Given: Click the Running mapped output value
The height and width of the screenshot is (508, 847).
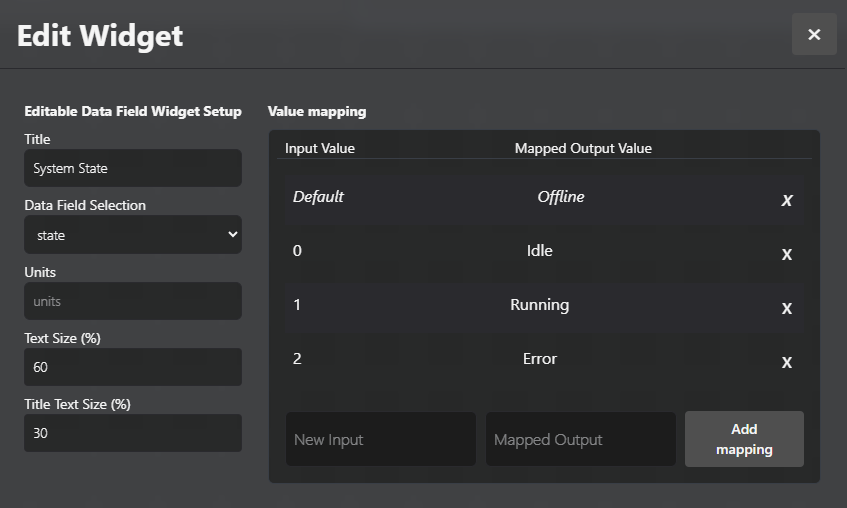Looking at the screenshot, I should tap(540, 305).
